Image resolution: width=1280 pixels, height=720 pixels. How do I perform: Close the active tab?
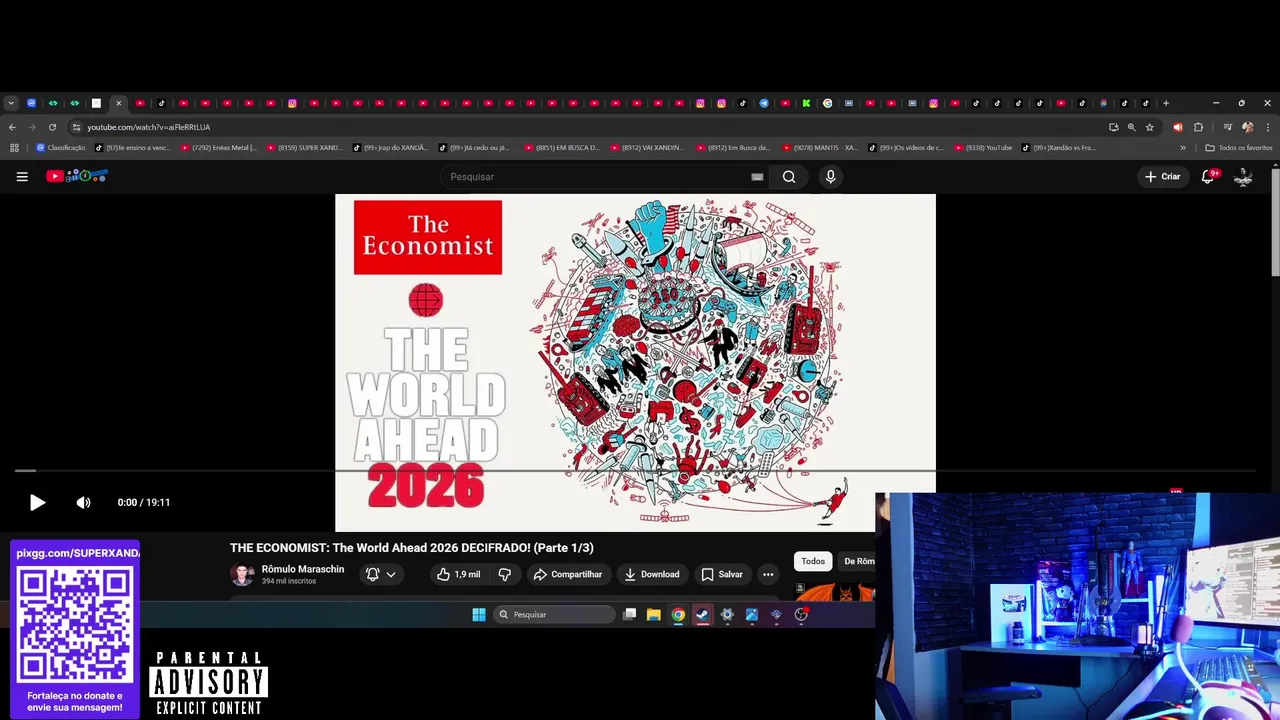(x=118, y=103)
